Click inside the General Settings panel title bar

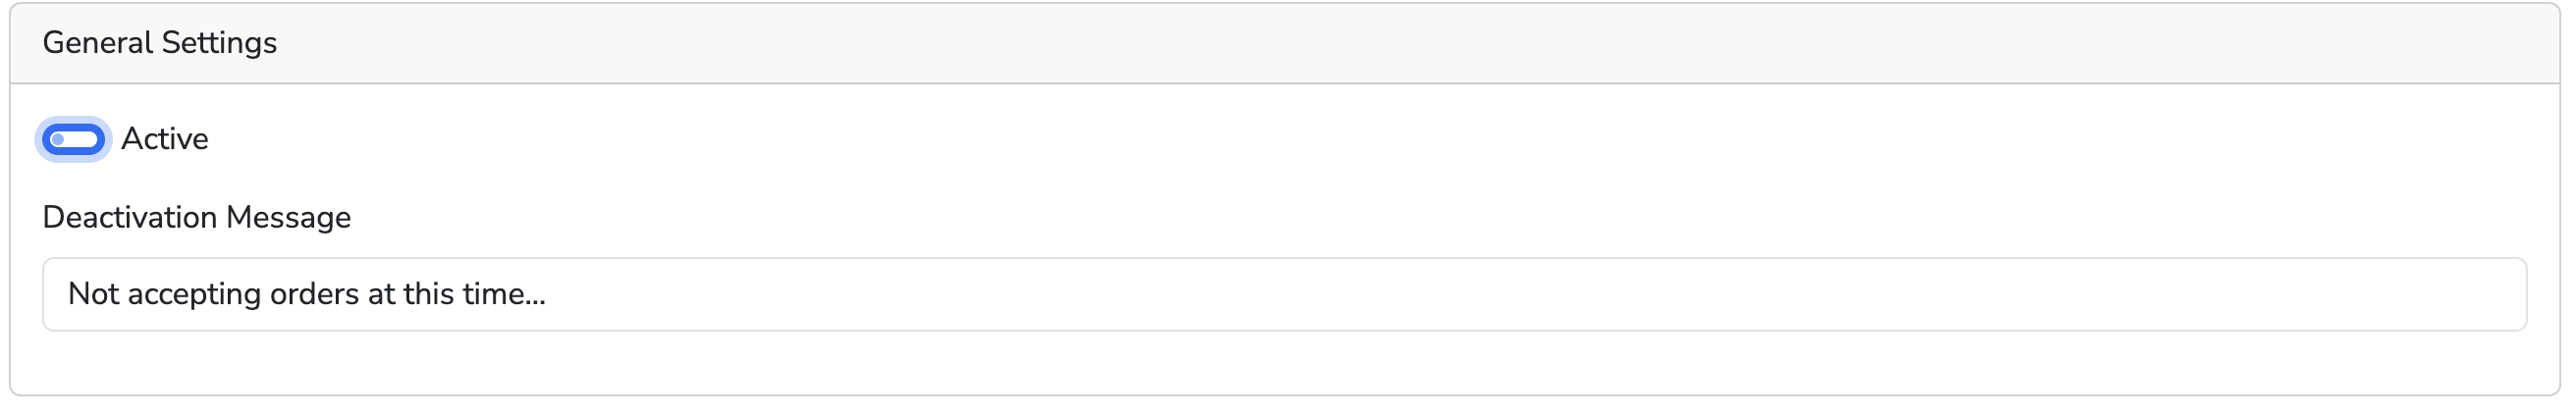coord(1284,43)
